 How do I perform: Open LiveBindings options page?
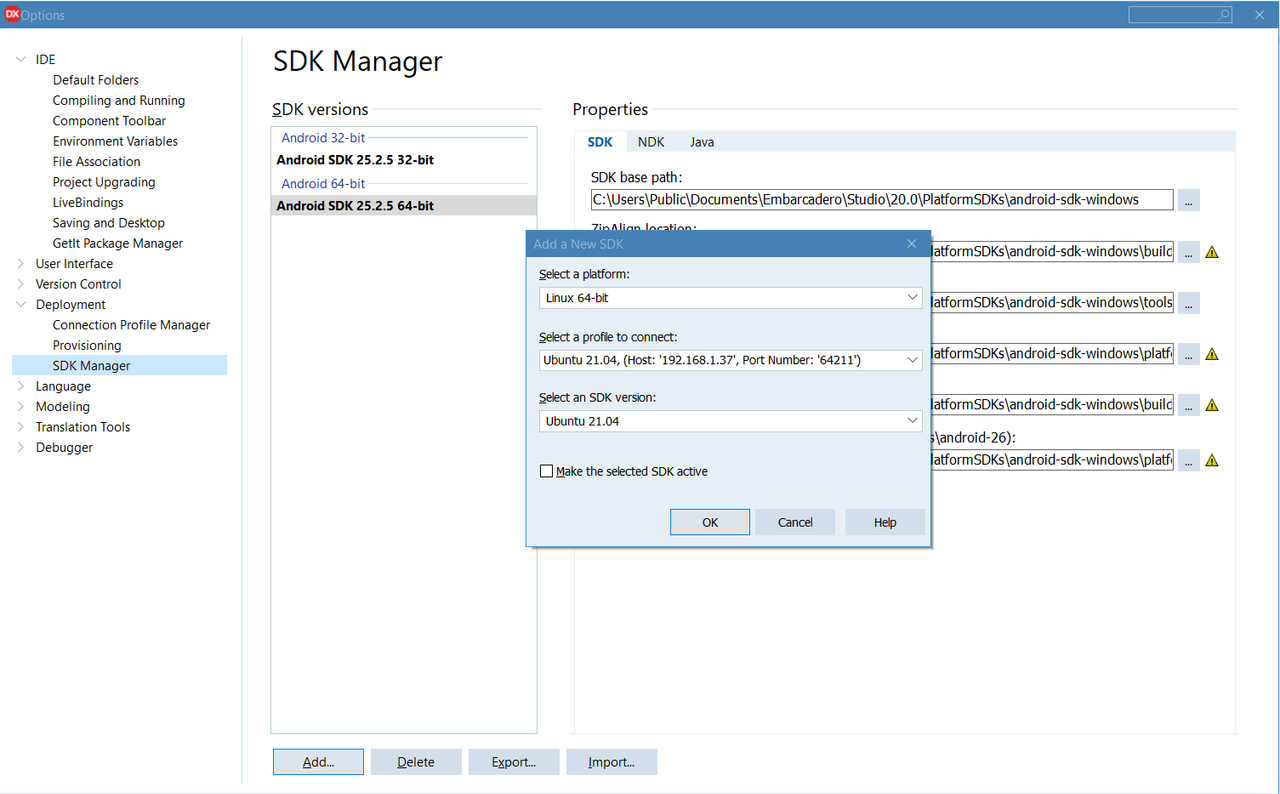[88, 203]
